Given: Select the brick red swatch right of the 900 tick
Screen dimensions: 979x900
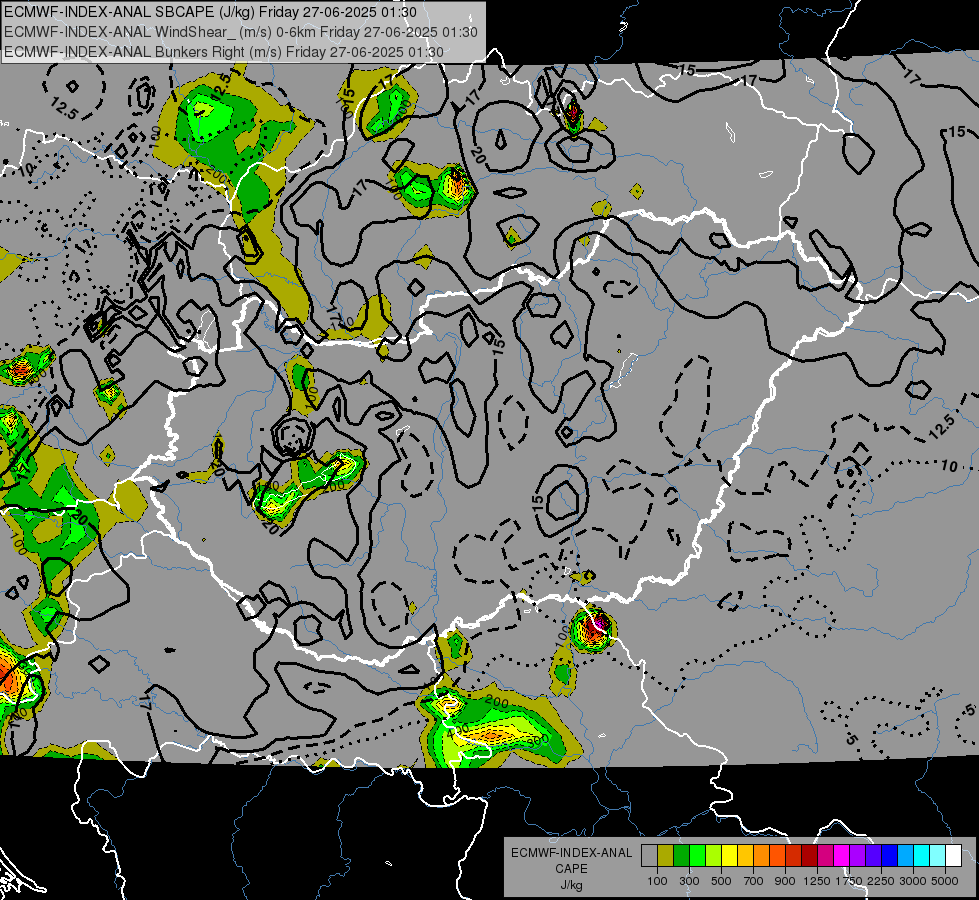Looking at the screenshot, I should (794, 856).
